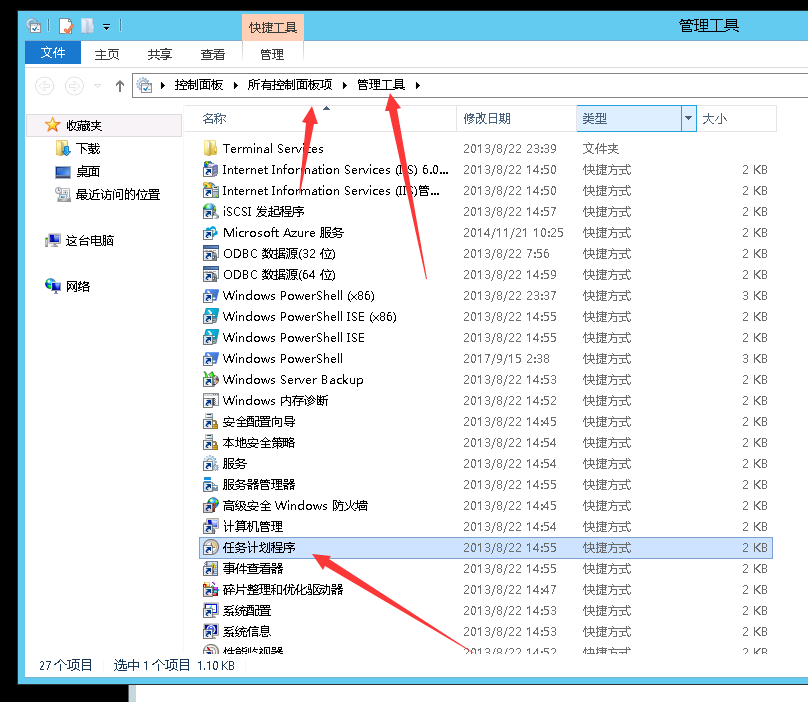The height and width of the screenshot is (702, 808).
Task: Click the up one level arrow
Action: (x=120, y=86)
